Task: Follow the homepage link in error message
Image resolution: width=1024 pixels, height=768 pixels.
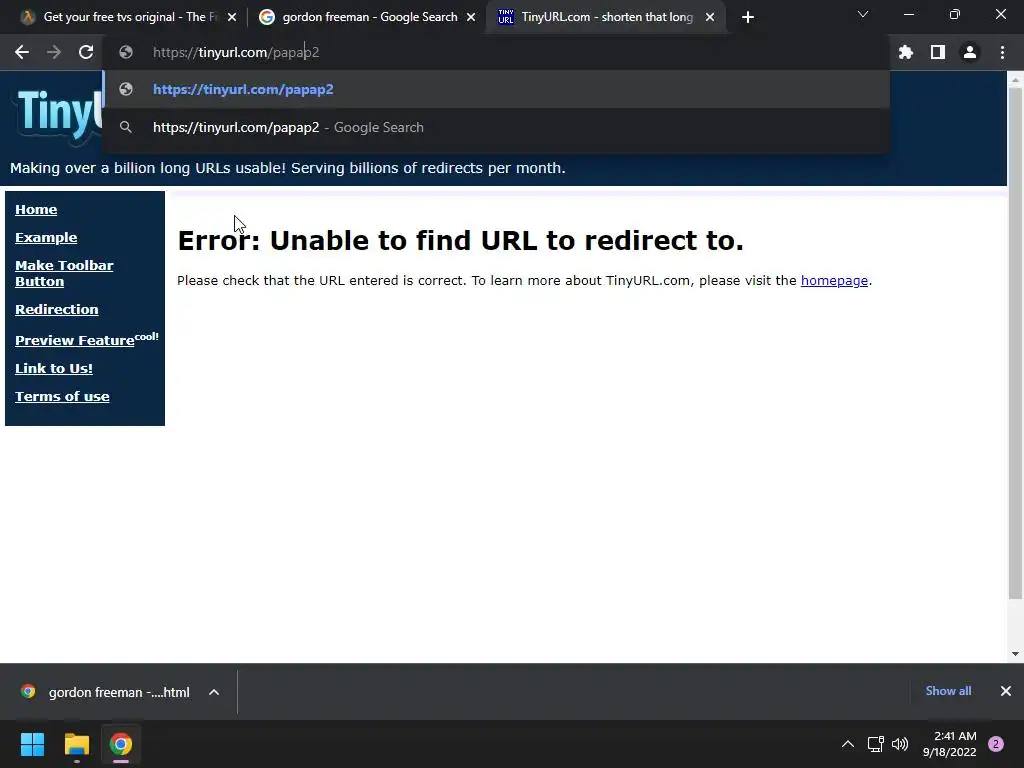Action: pos(834,280)
